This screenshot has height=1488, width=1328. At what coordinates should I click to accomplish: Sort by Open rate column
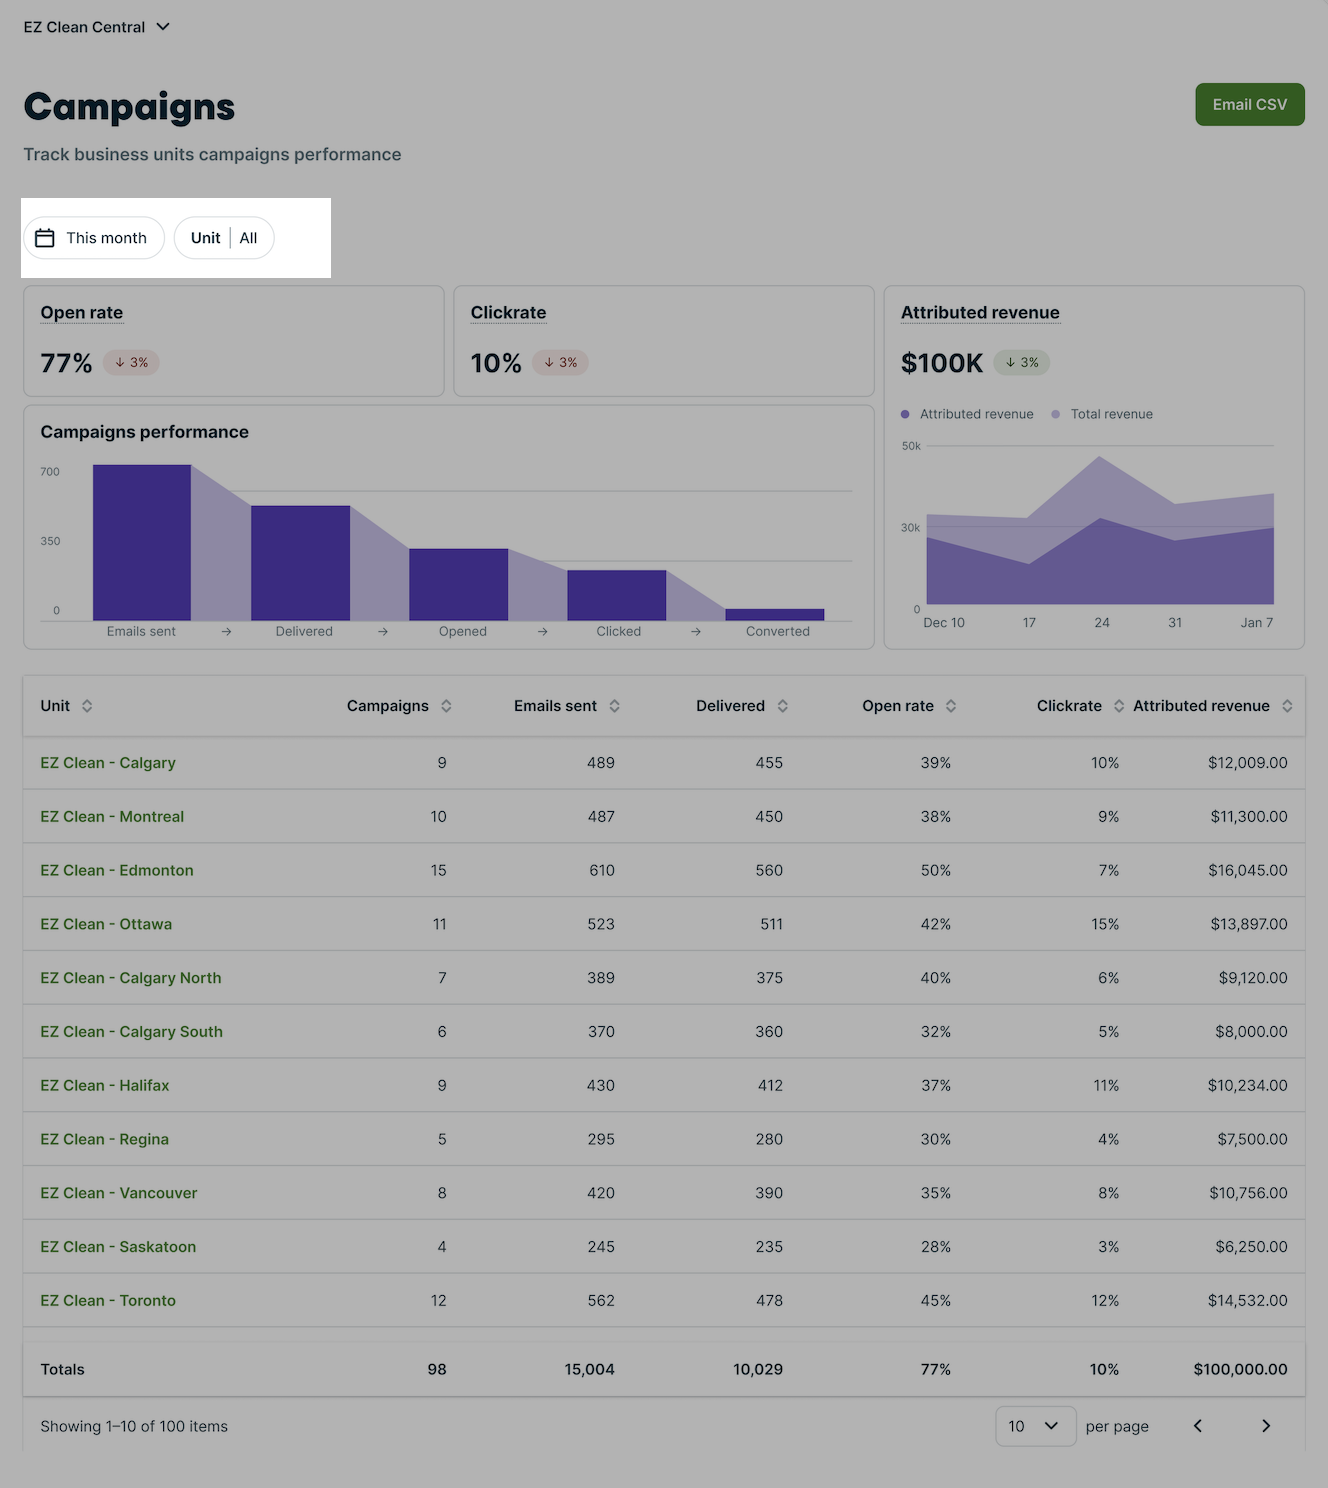coord(950,706)
